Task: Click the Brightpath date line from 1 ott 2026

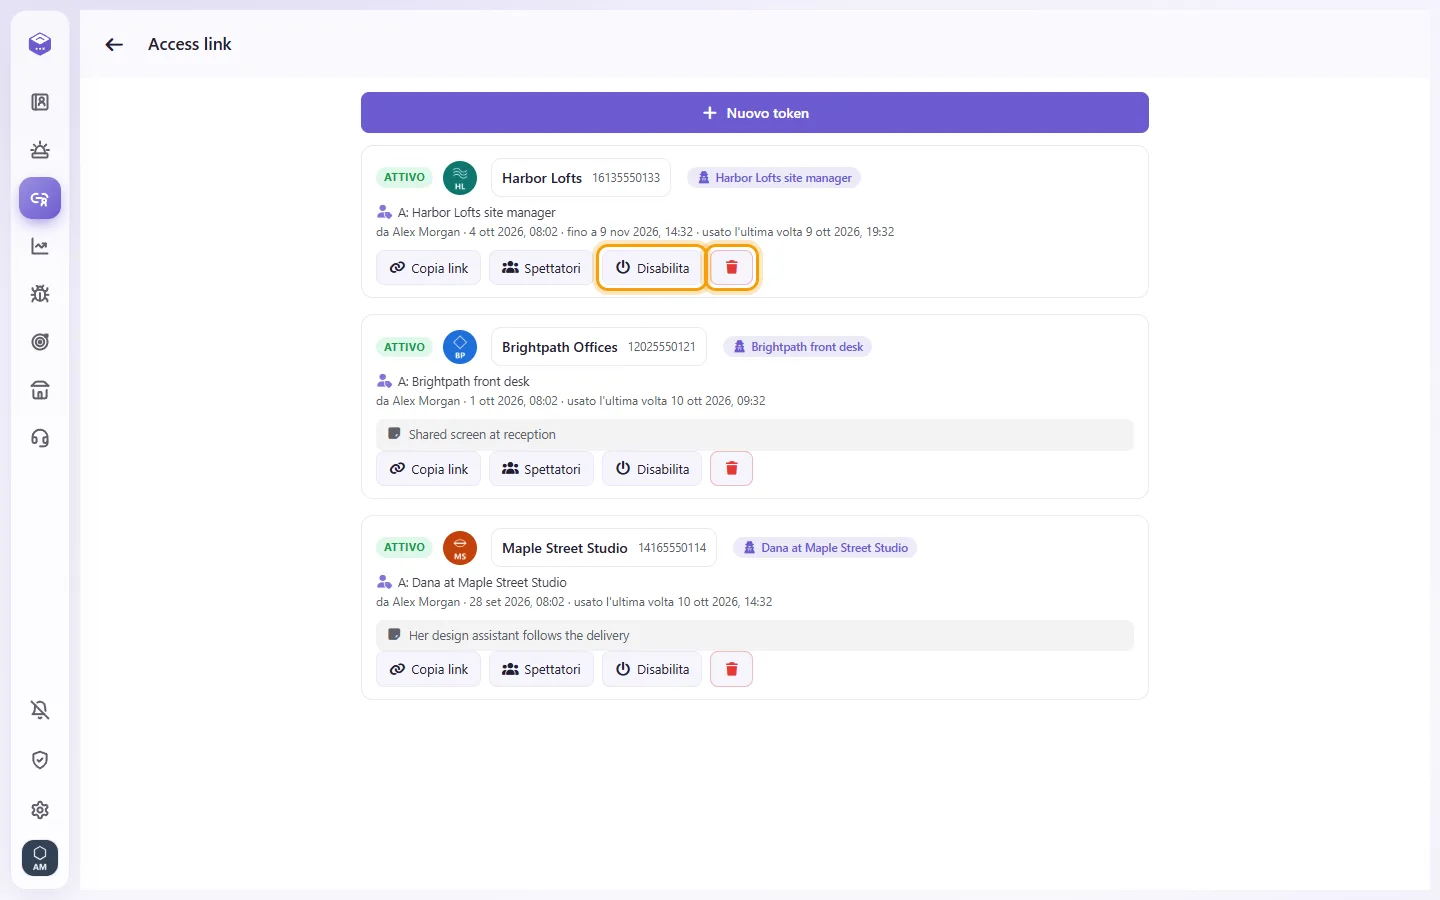Action: [571, 401]
